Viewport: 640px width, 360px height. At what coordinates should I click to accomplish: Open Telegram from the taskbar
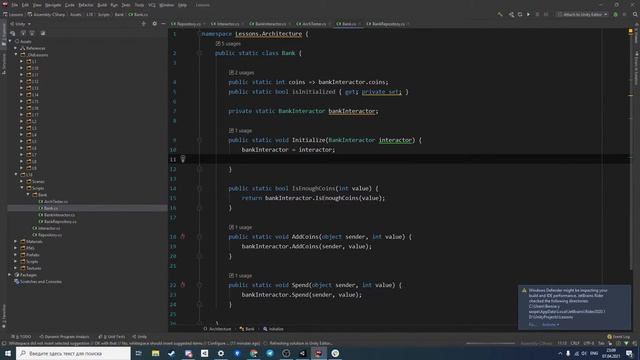(x=270, y=353)
